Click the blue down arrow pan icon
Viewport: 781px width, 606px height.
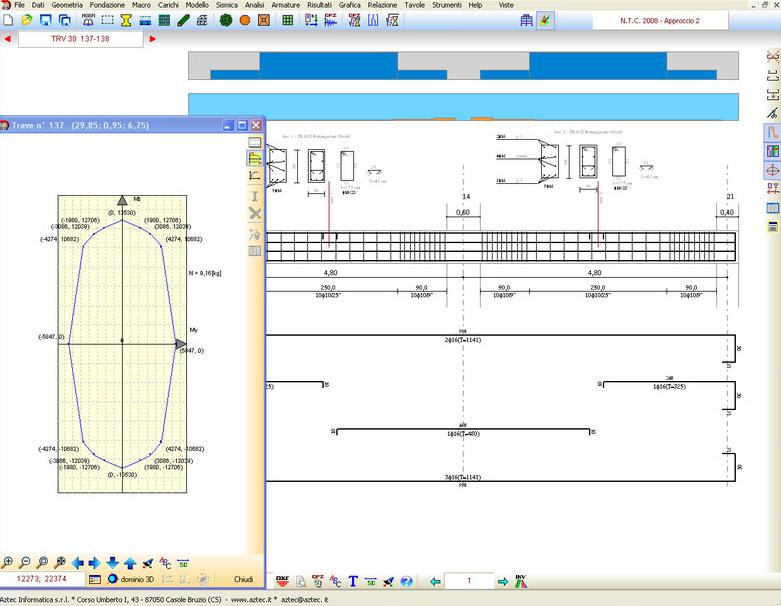pos(112,562)
